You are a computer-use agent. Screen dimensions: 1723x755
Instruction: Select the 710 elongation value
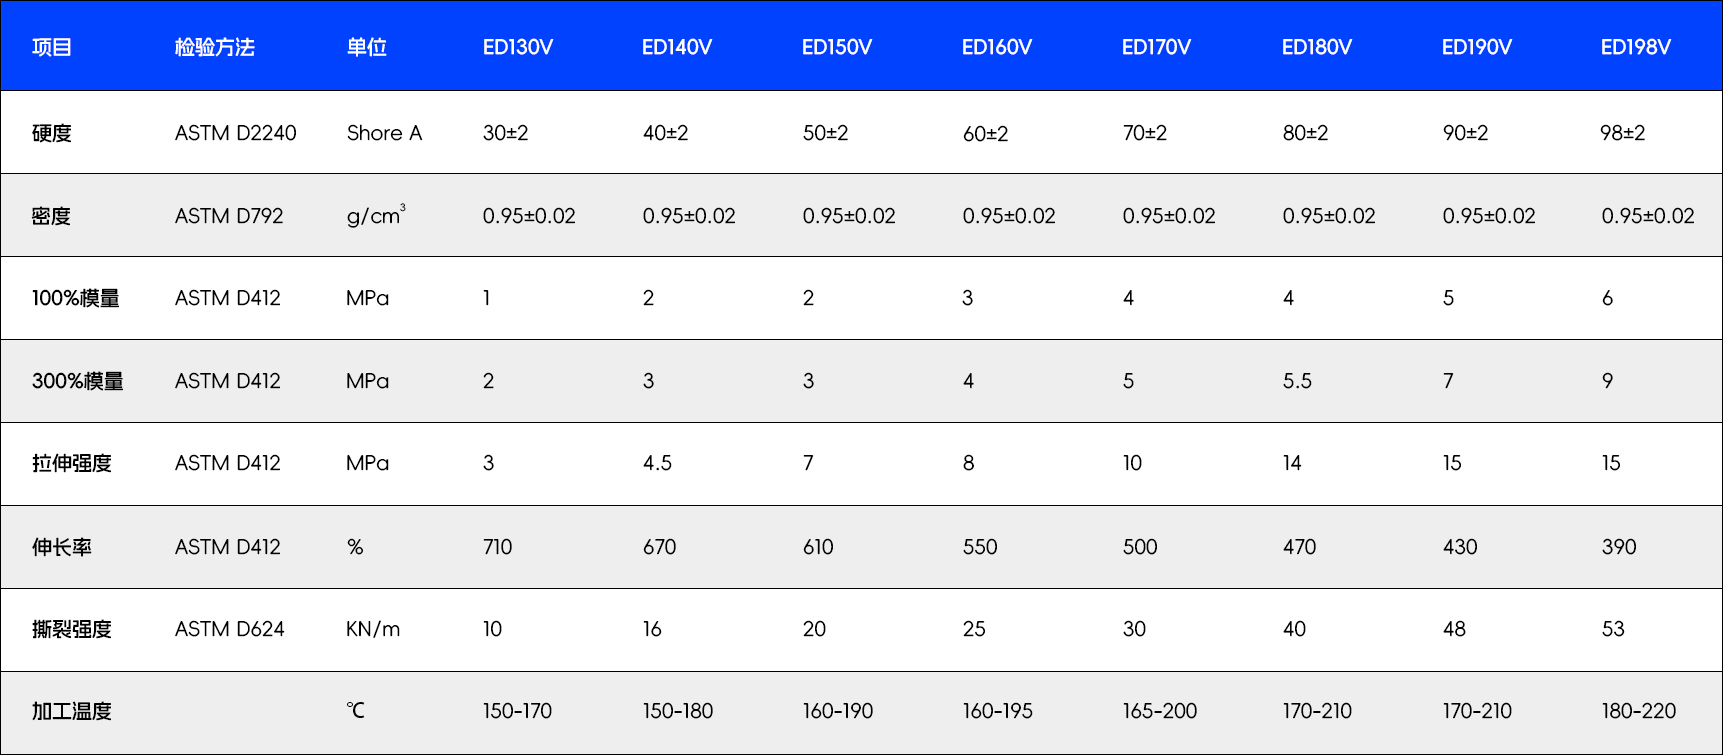click(x=497, y=547)
